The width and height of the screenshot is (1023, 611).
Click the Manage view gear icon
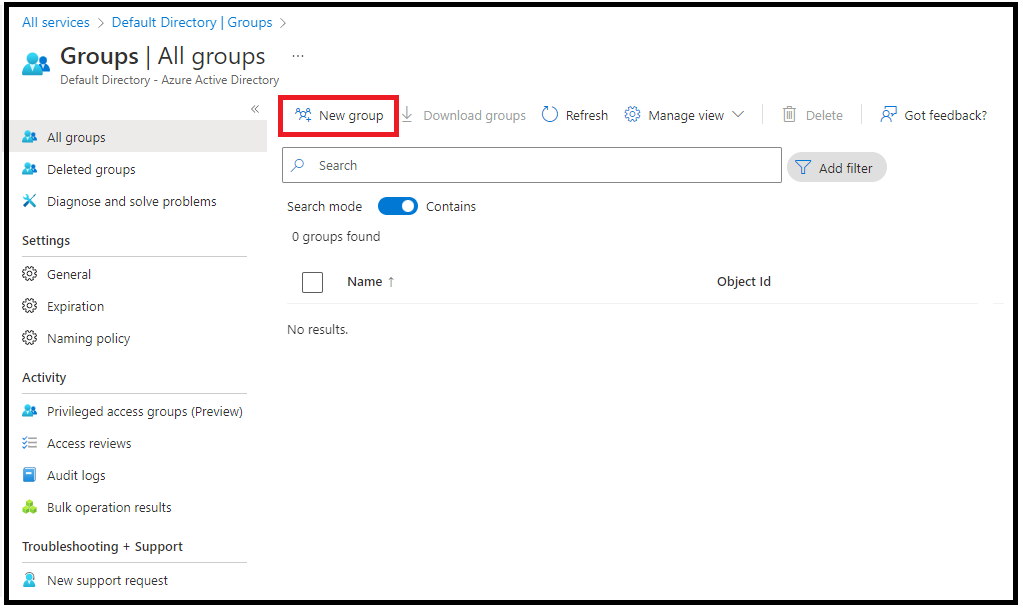pyautogui.click(x=632, y=115)
